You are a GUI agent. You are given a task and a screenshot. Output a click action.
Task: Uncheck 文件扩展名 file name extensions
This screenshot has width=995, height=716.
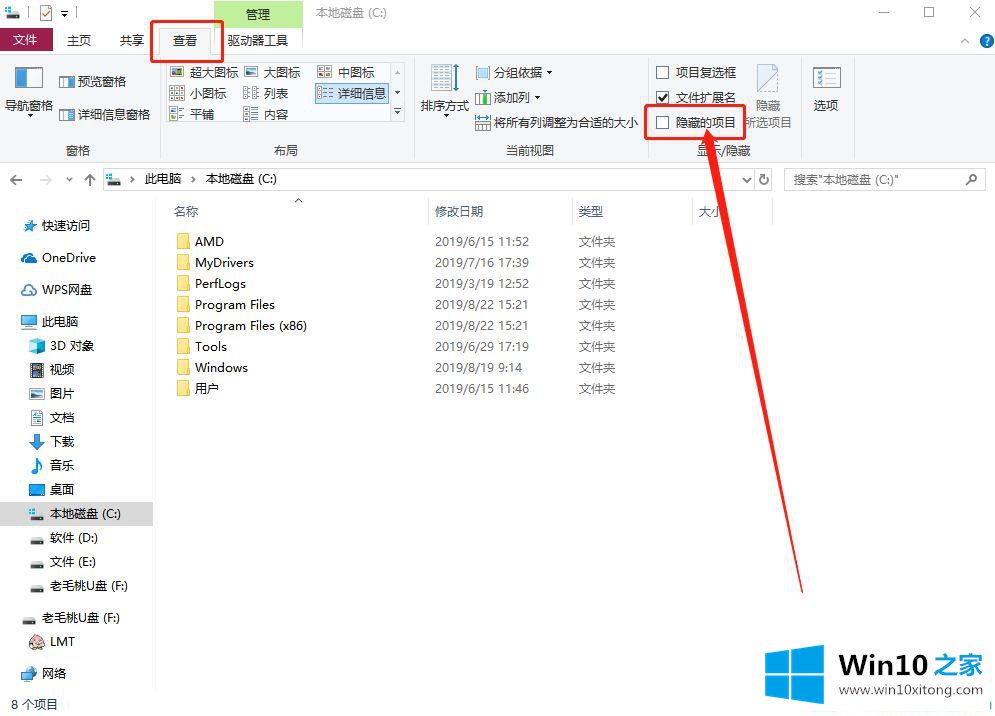coord(662,98)
